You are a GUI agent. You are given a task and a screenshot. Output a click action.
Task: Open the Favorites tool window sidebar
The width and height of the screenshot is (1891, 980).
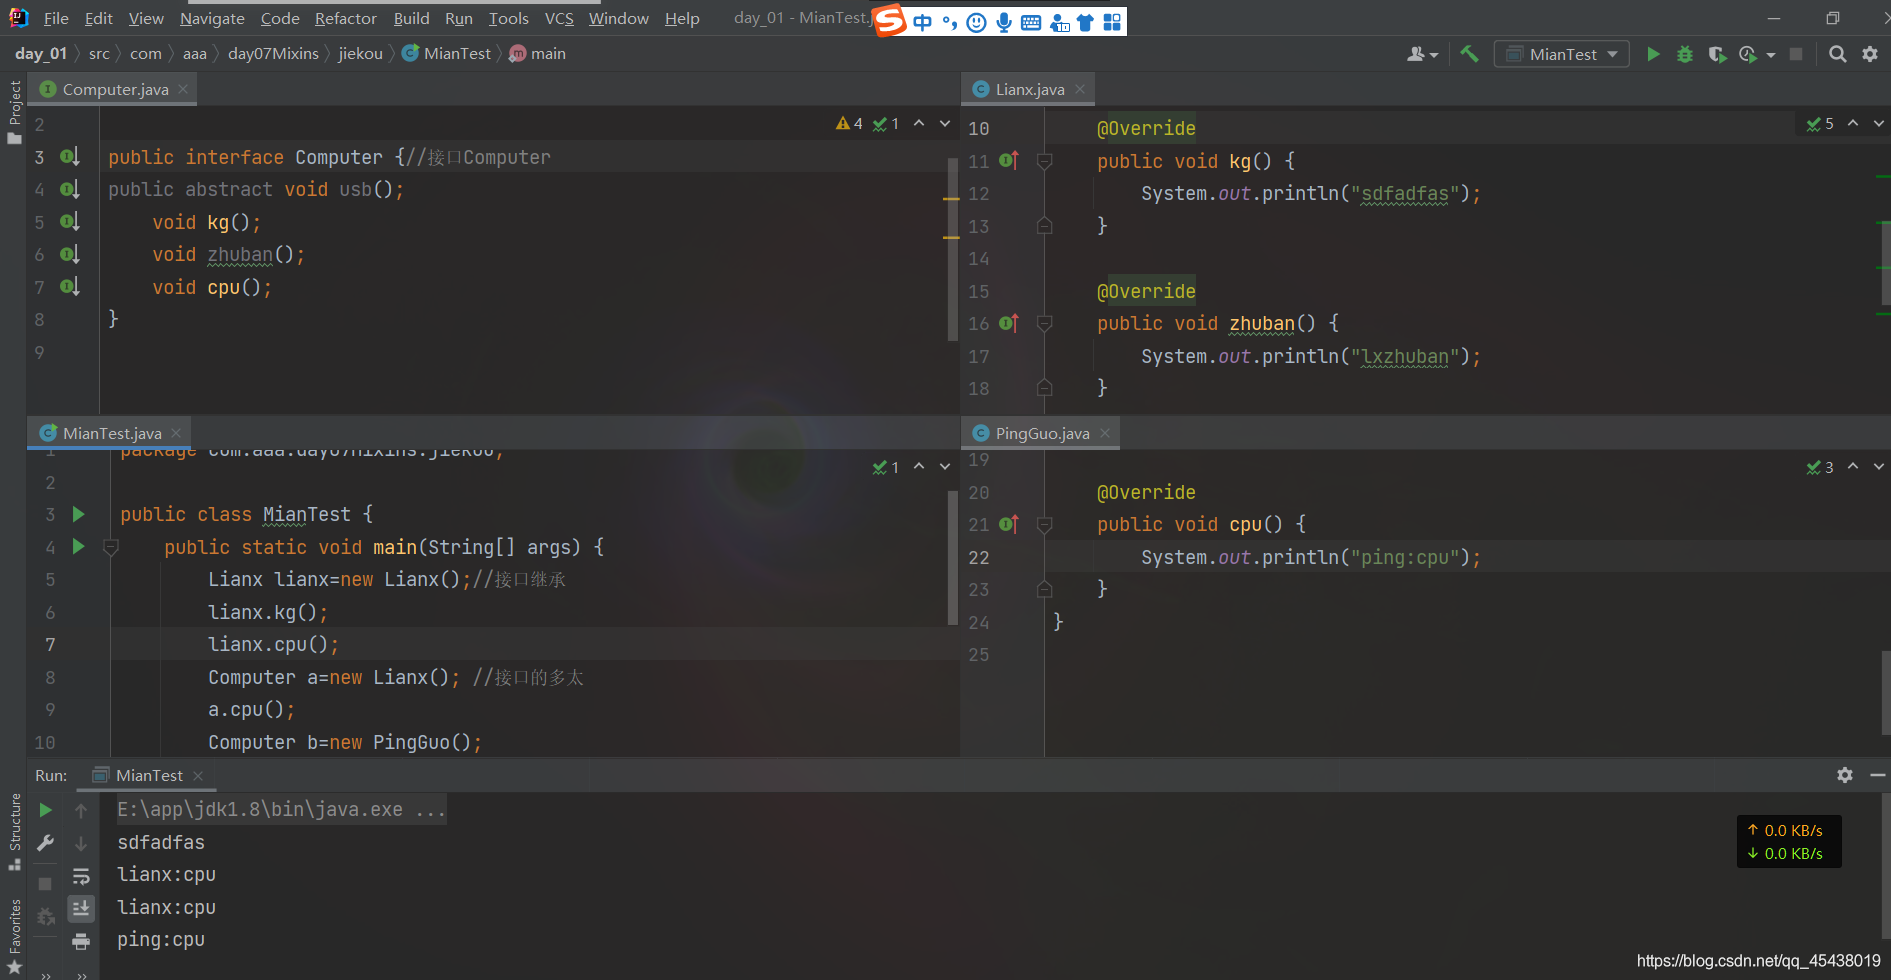[x=14, y=935]
